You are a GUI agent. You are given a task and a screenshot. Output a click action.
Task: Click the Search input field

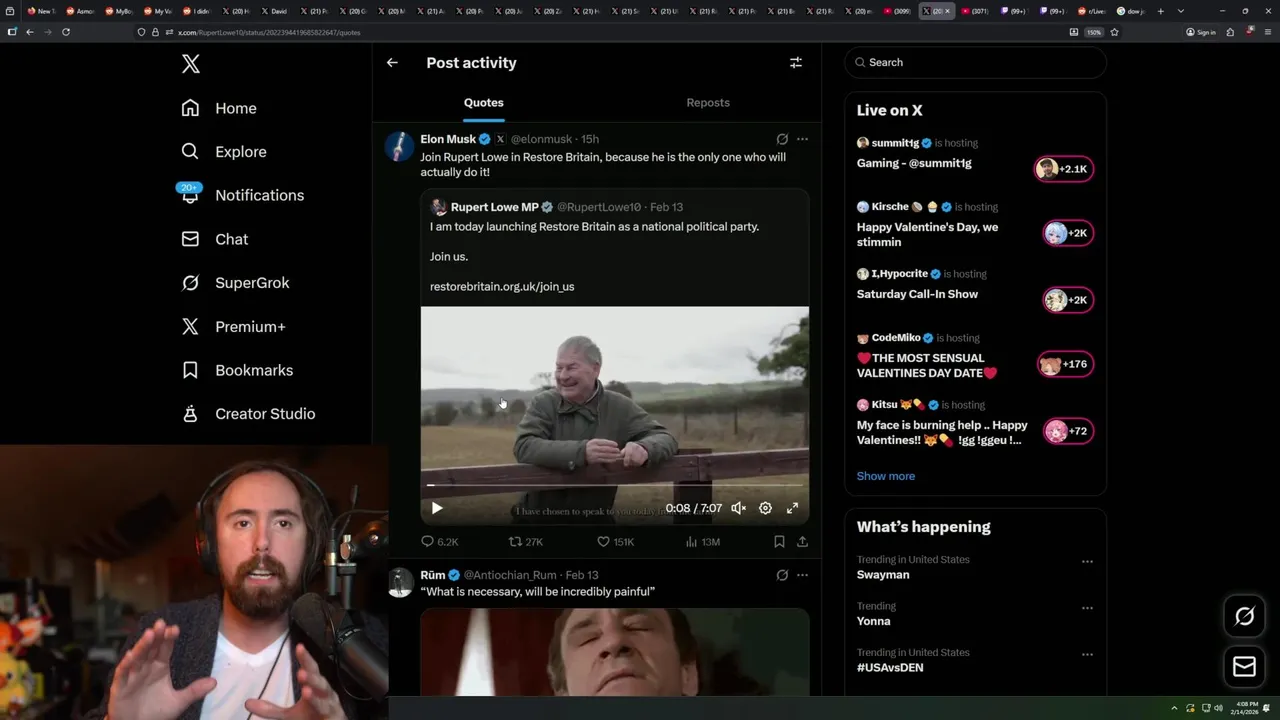(975, 62)
